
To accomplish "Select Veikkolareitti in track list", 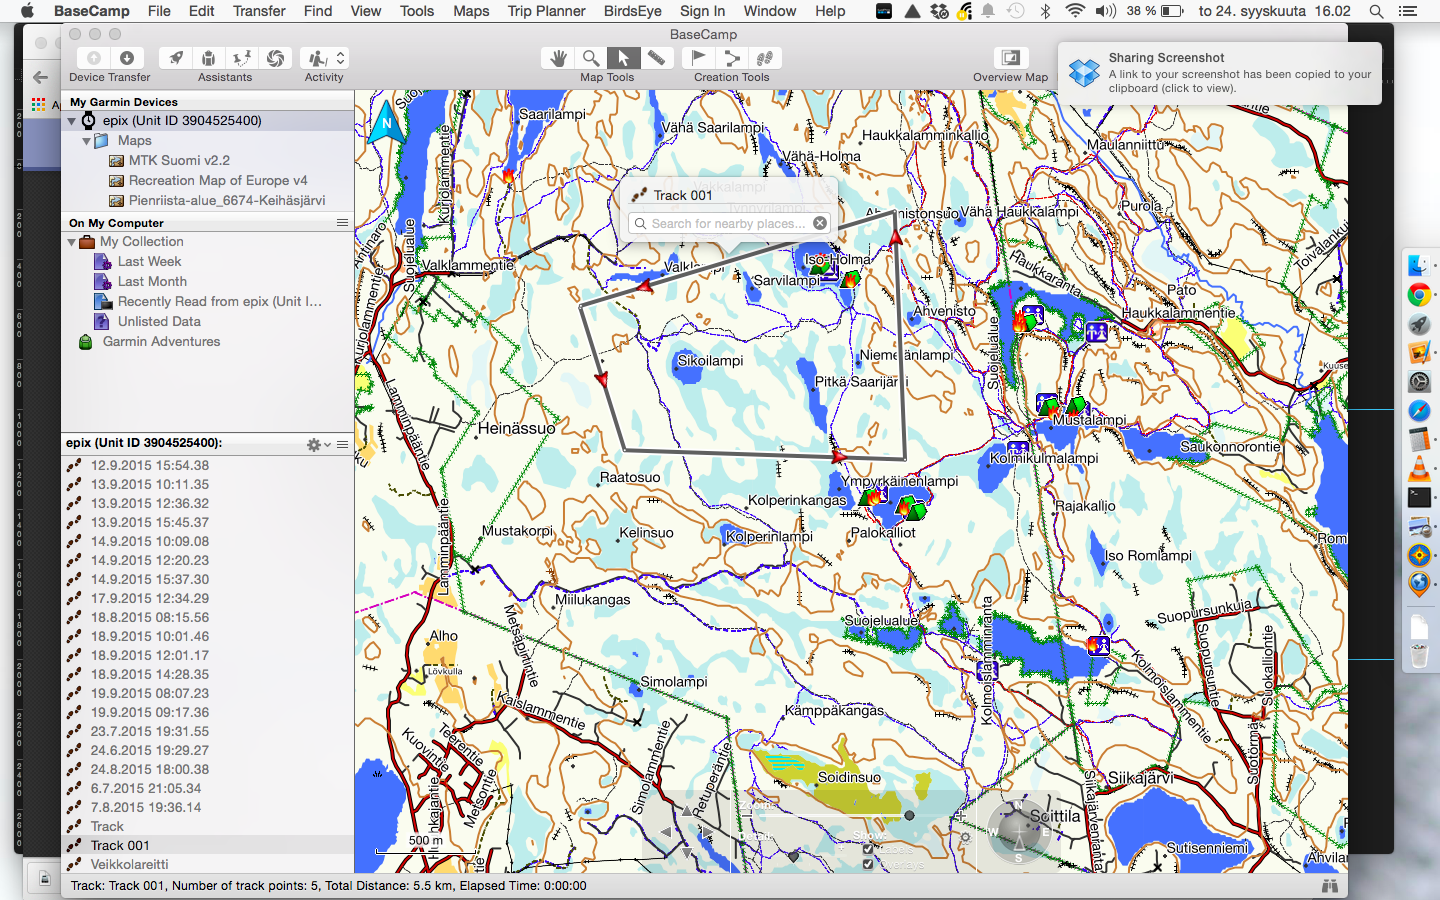I will click(129, 864).
